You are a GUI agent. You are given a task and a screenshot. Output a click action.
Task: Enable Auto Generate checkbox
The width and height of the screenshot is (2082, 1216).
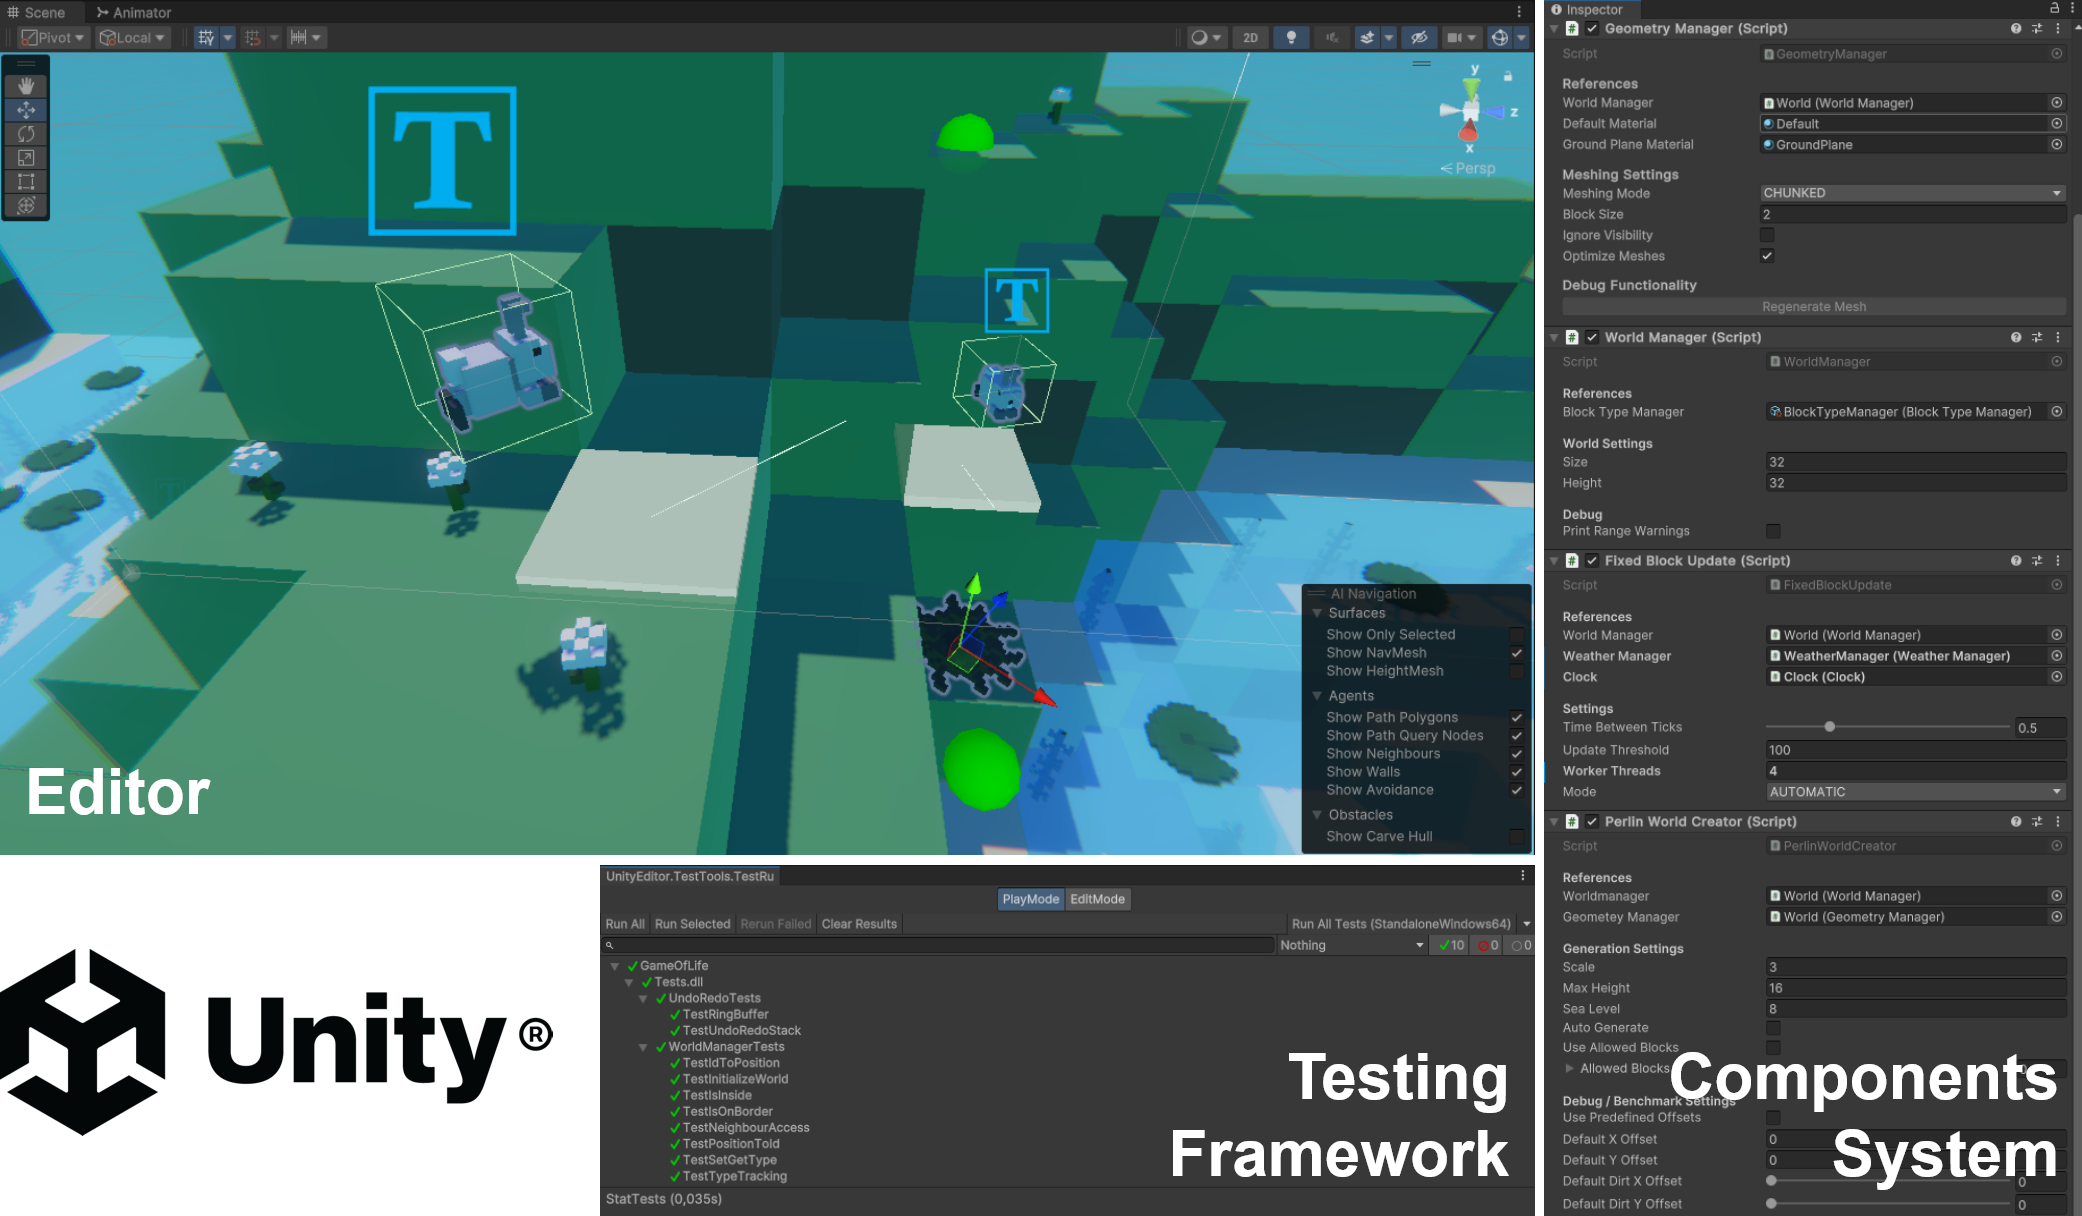point(1773,1028)
